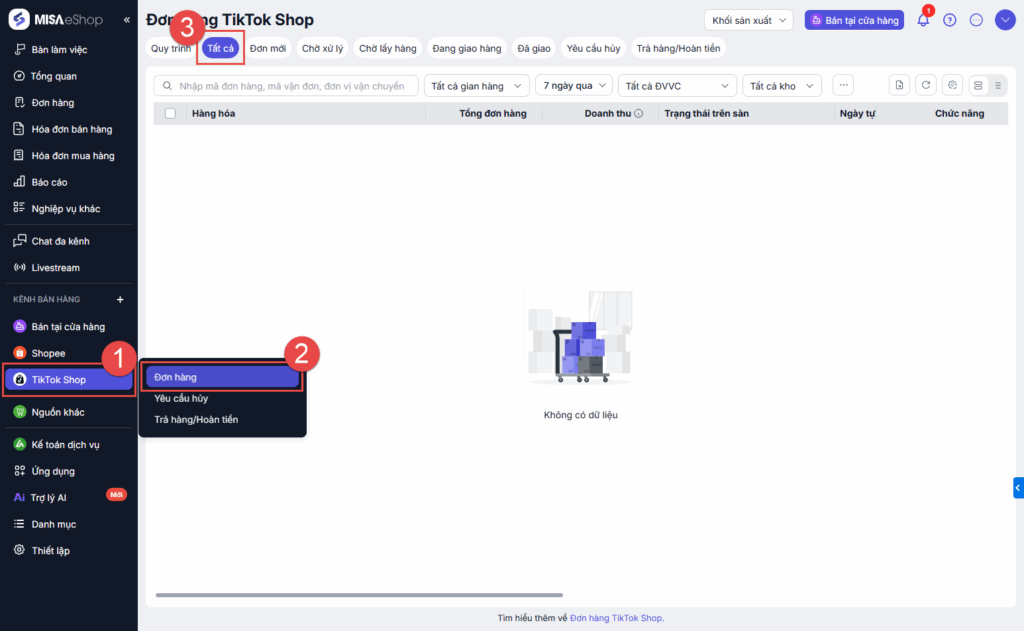Screen dimensions: 1024x631
Task: Open Hóa đơn mua hàng
Action: click(72, 155)
